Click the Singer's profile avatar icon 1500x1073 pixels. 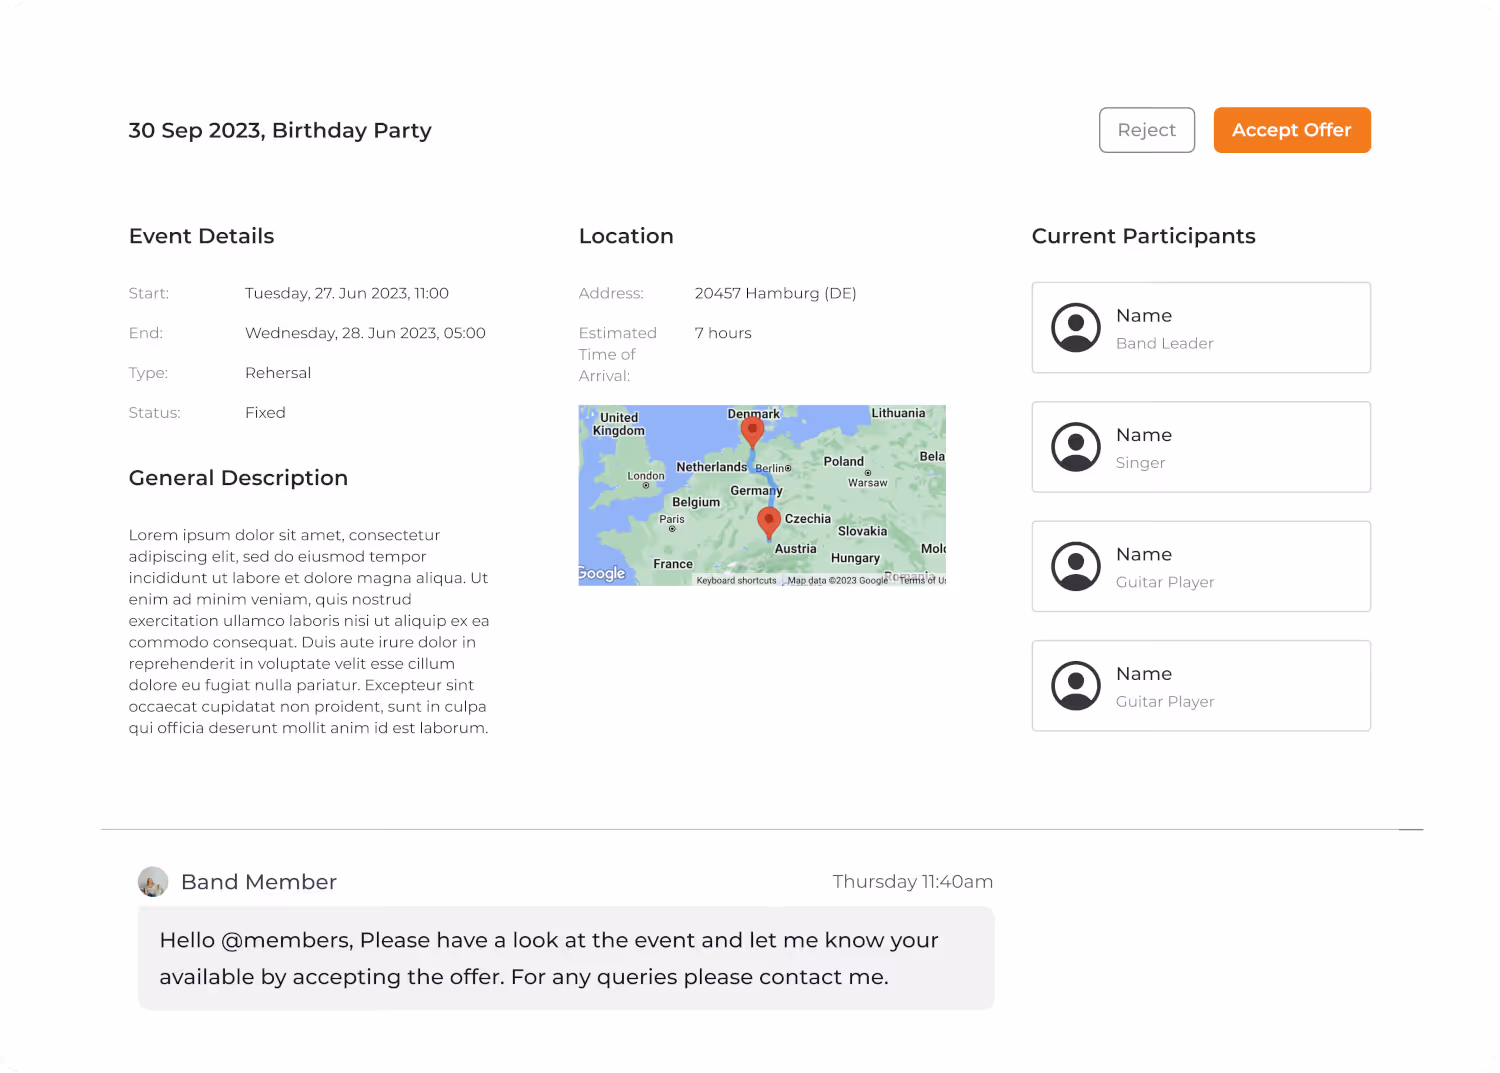(x=1076, y=447)
